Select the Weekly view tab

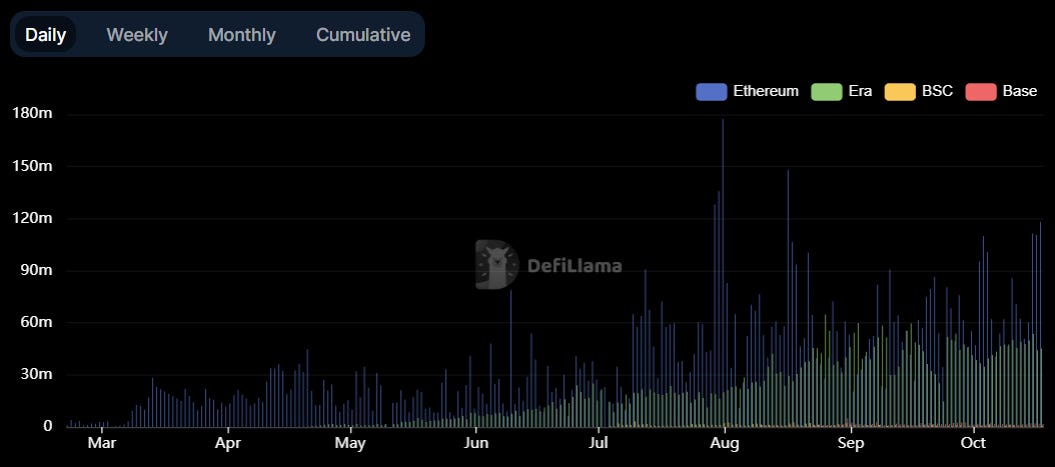tap(137, 35)
